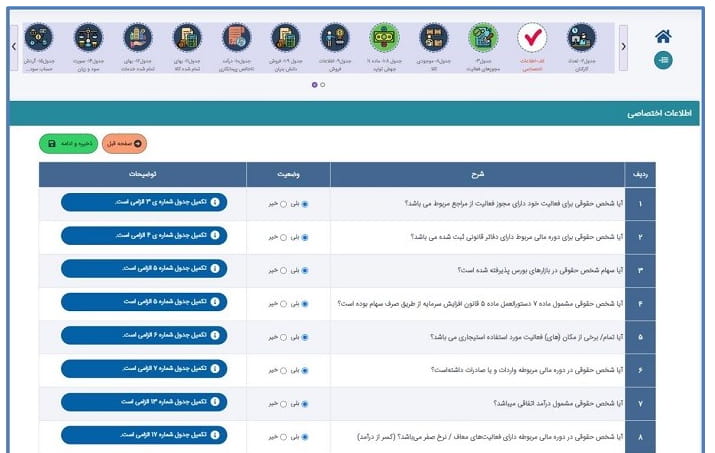The image size is (715, 453).
Task: Open orange document درآمد ناخالص پیمانکاری icon
Action: (236, 37)
